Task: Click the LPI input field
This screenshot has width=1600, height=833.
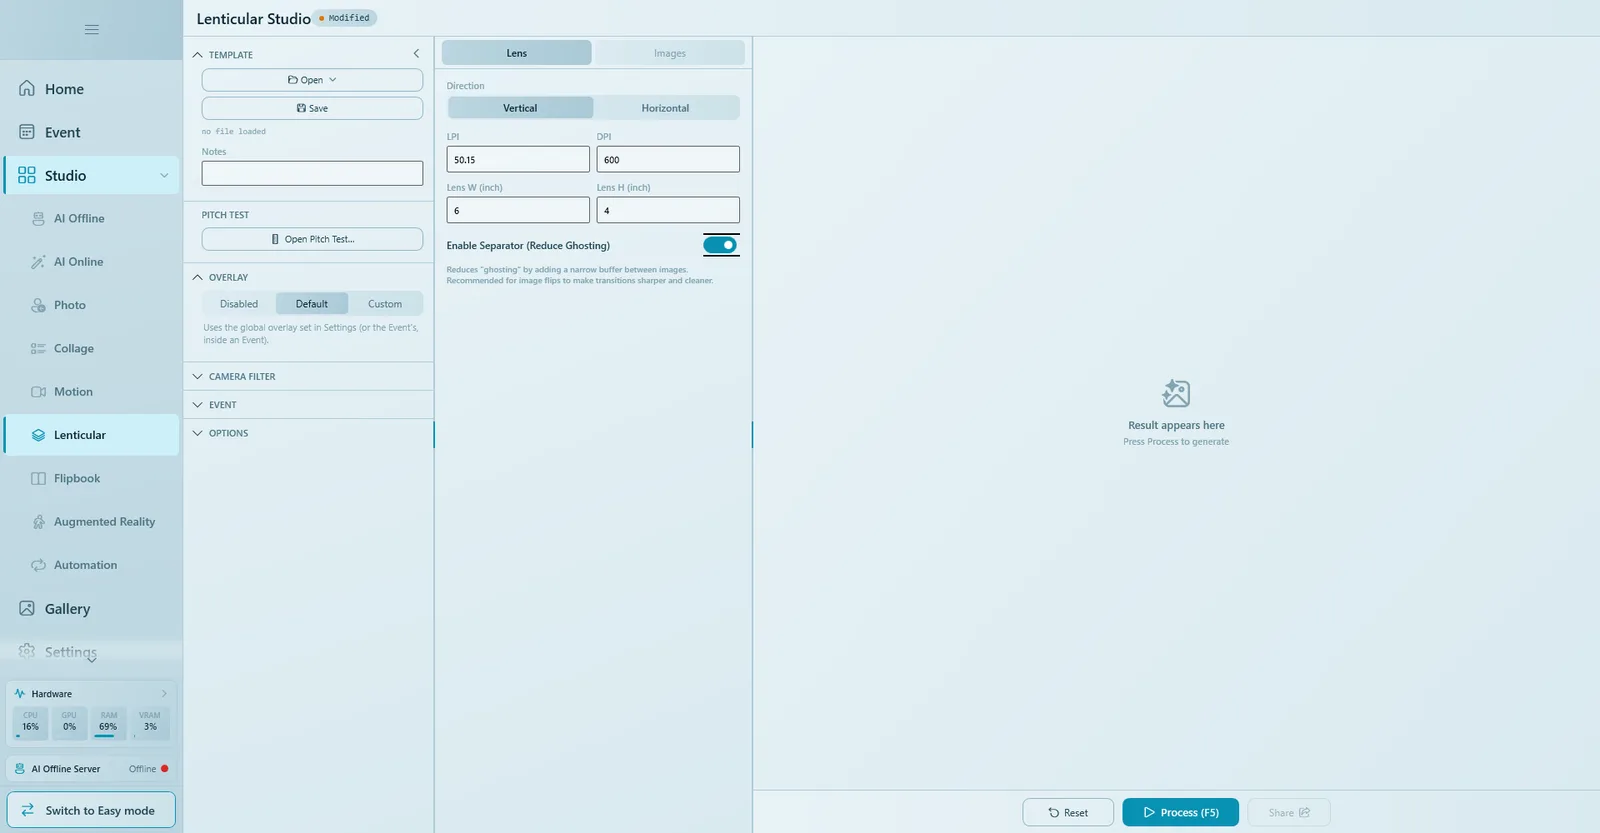Action: pos(518,159)
